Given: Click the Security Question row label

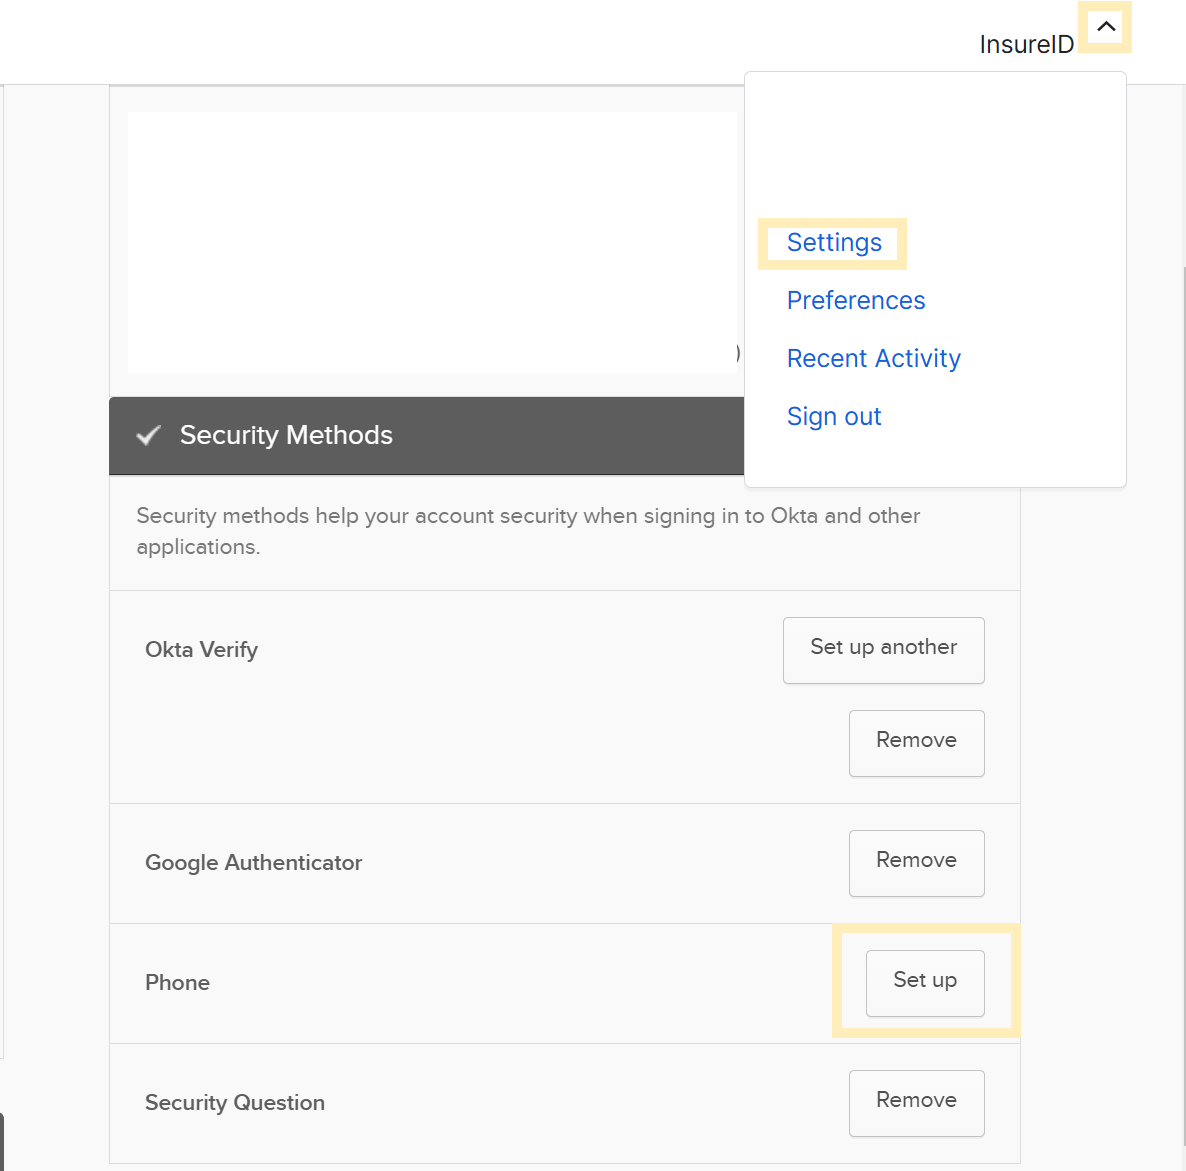Looking at the screenshot, I should point(235,1103).
